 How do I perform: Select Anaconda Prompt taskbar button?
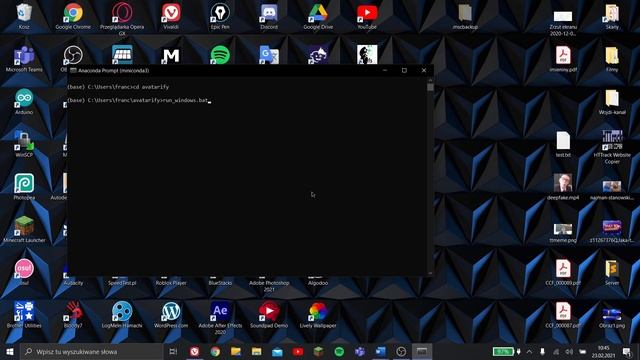click(x=422, y=351)
